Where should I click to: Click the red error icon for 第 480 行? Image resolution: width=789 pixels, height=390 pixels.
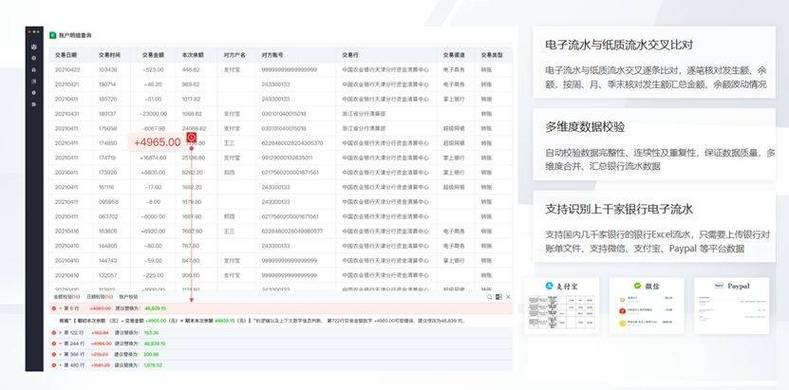click(x=54, y=365)
